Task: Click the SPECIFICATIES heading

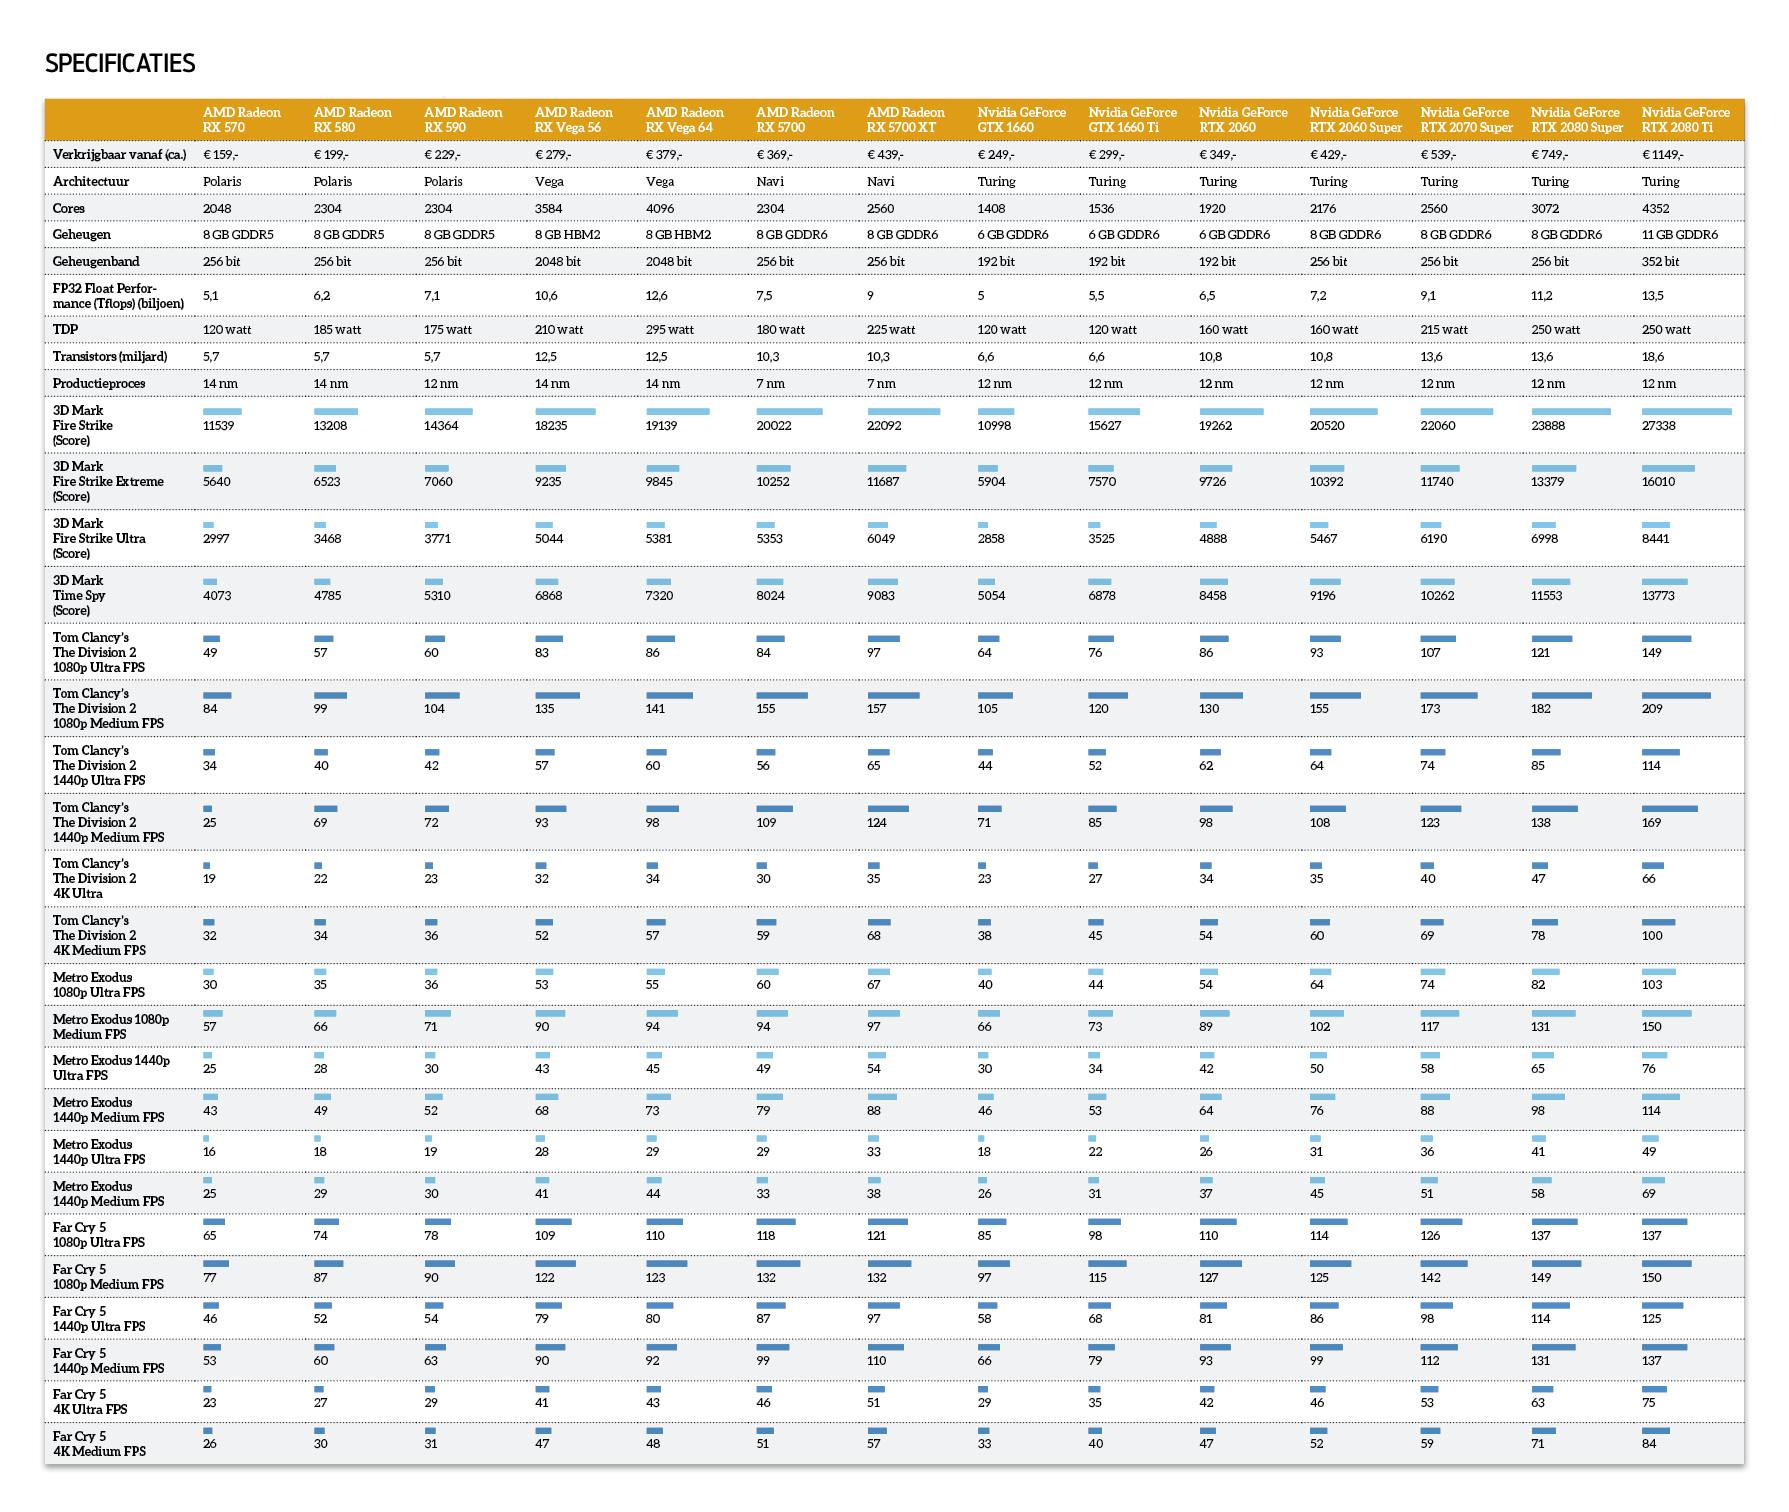Action: [x=120, y=63]
